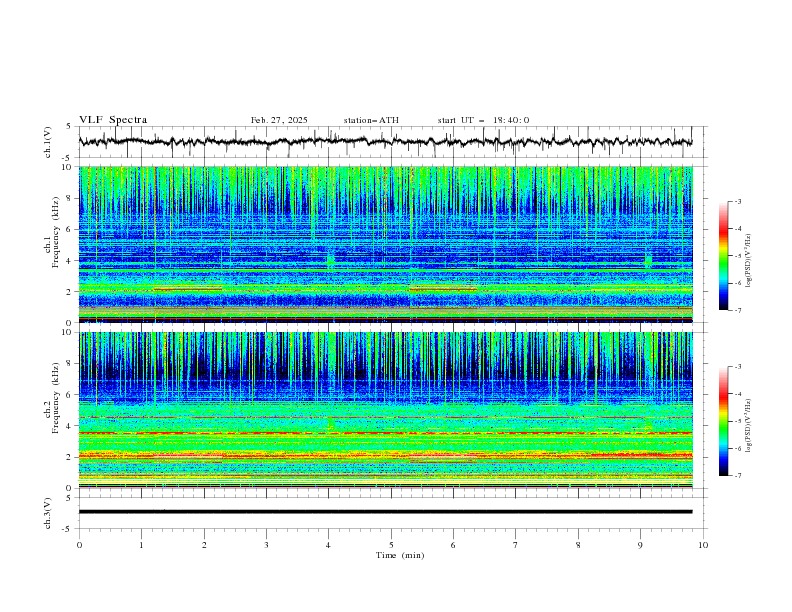This screenshot has height=612, width=792.
Task: Click the "0" tick on the time axis
Action: [79, 545]
